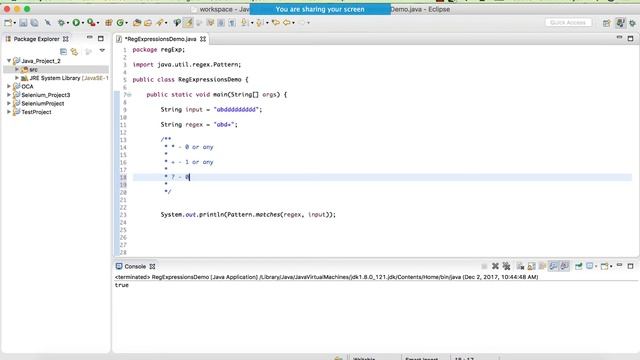Click Open Console icon in Console toolbar

tap(604, 266)
